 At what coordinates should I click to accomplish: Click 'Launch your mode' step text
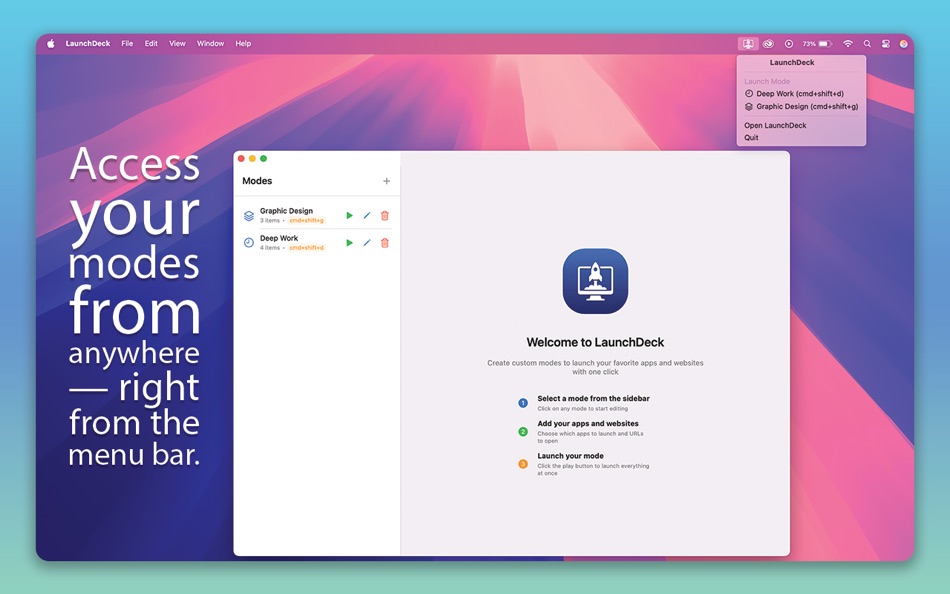pyautogui.click(x=570, y=456)
